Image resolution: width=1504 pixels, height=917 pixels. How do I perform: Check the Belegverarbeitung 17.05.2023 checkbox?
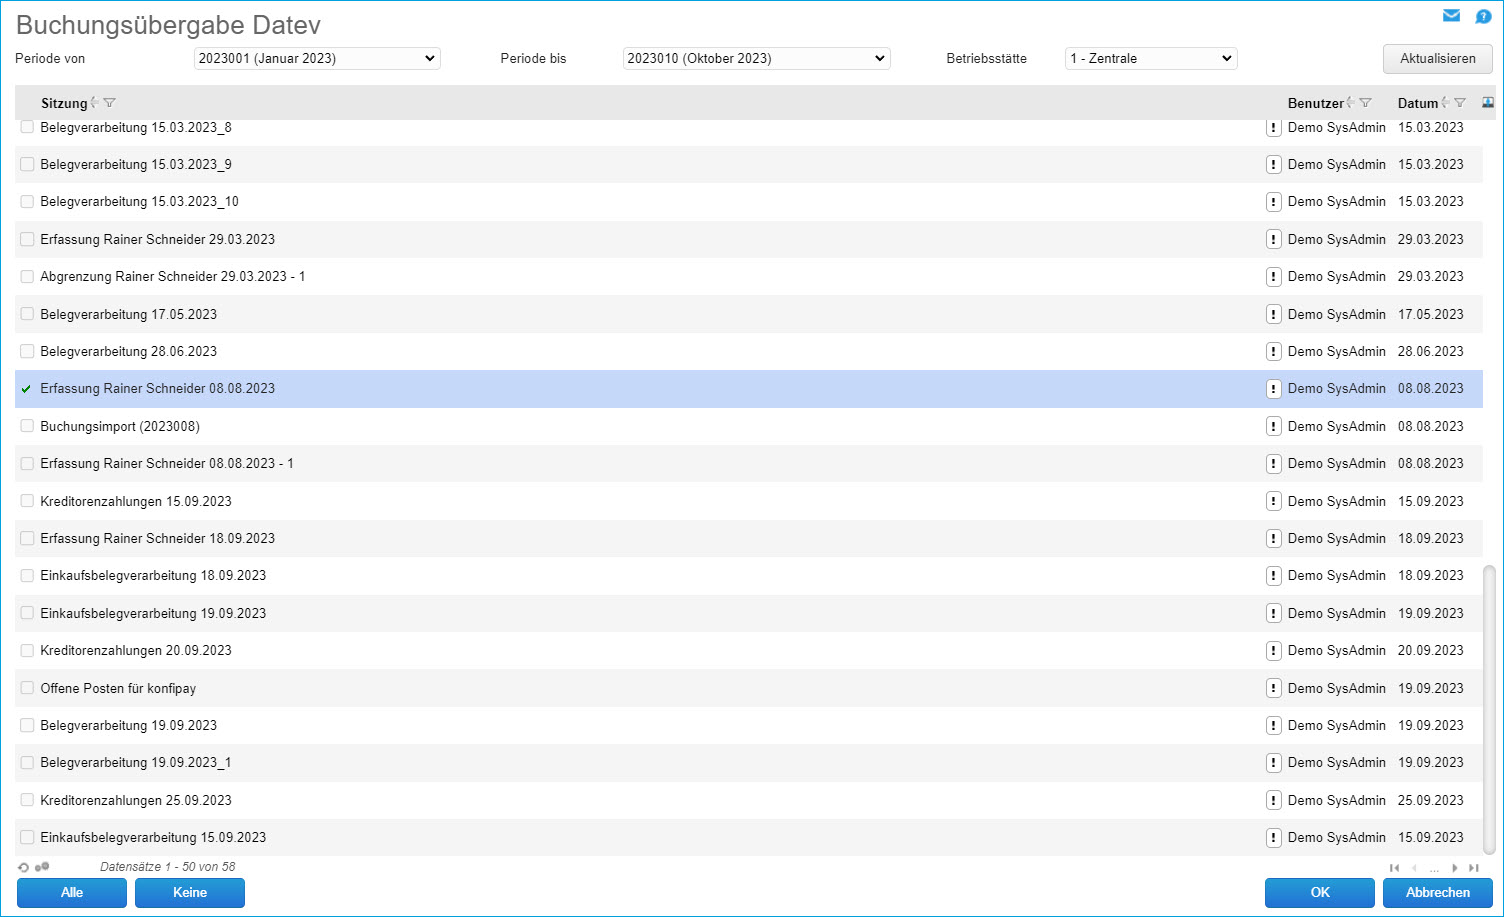(27, 314)
